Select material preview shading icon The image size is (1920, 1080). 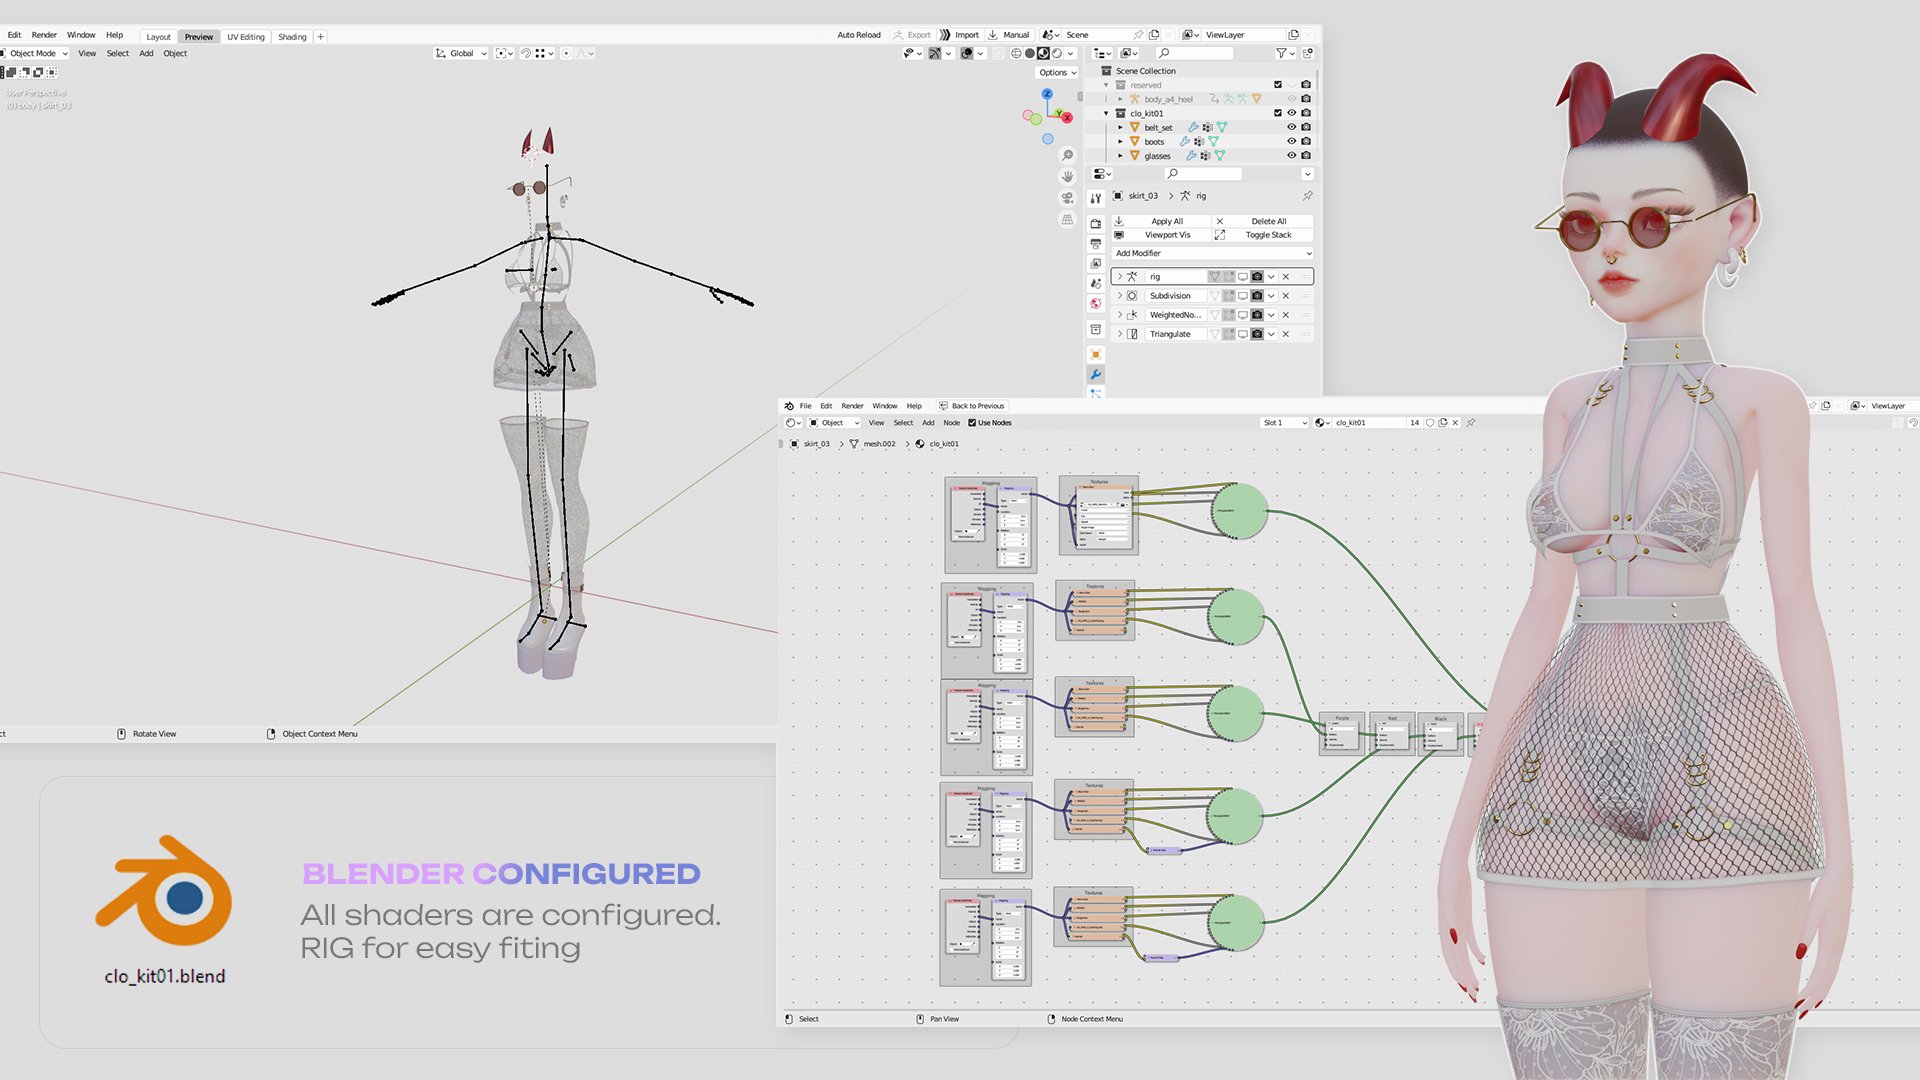(x=1043, y=53)
